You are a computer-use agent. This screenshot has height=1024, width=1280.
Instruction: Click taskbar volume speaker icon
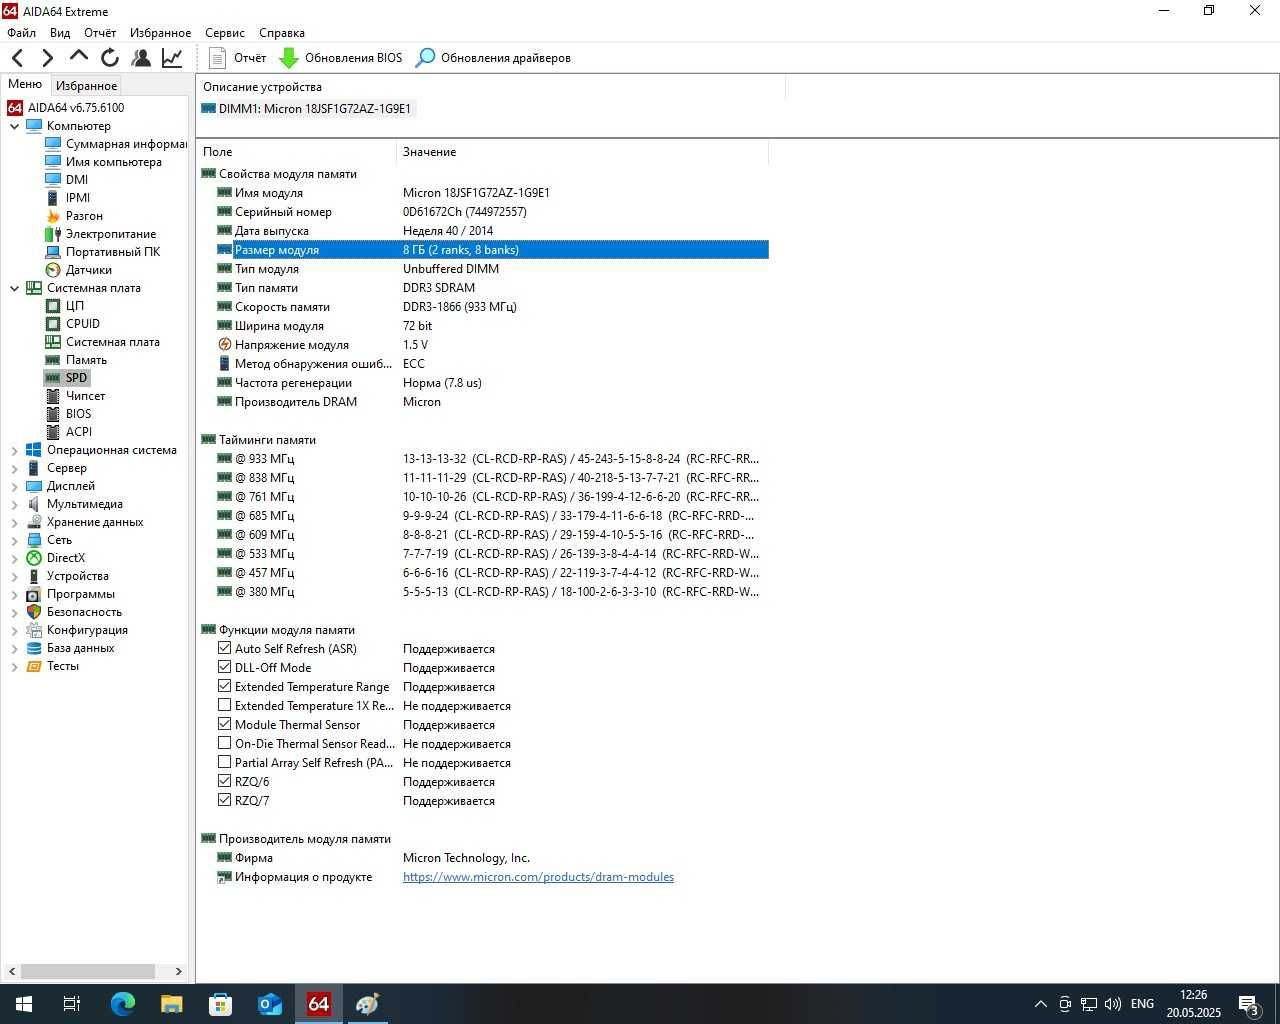[x=1112, y=1004]
